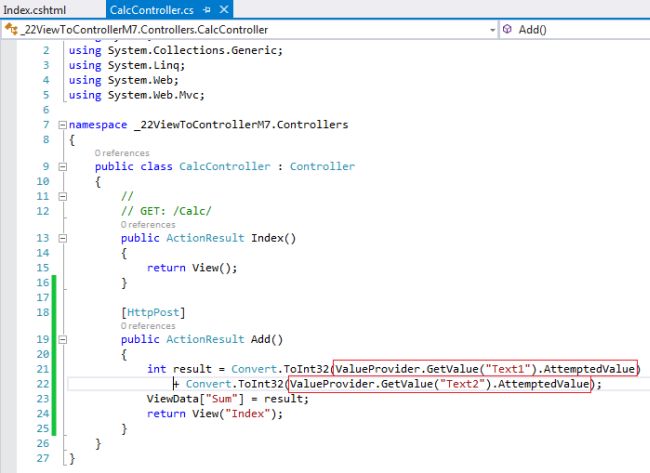Click the '// GET: /Calc/' comment

[166, 211]
